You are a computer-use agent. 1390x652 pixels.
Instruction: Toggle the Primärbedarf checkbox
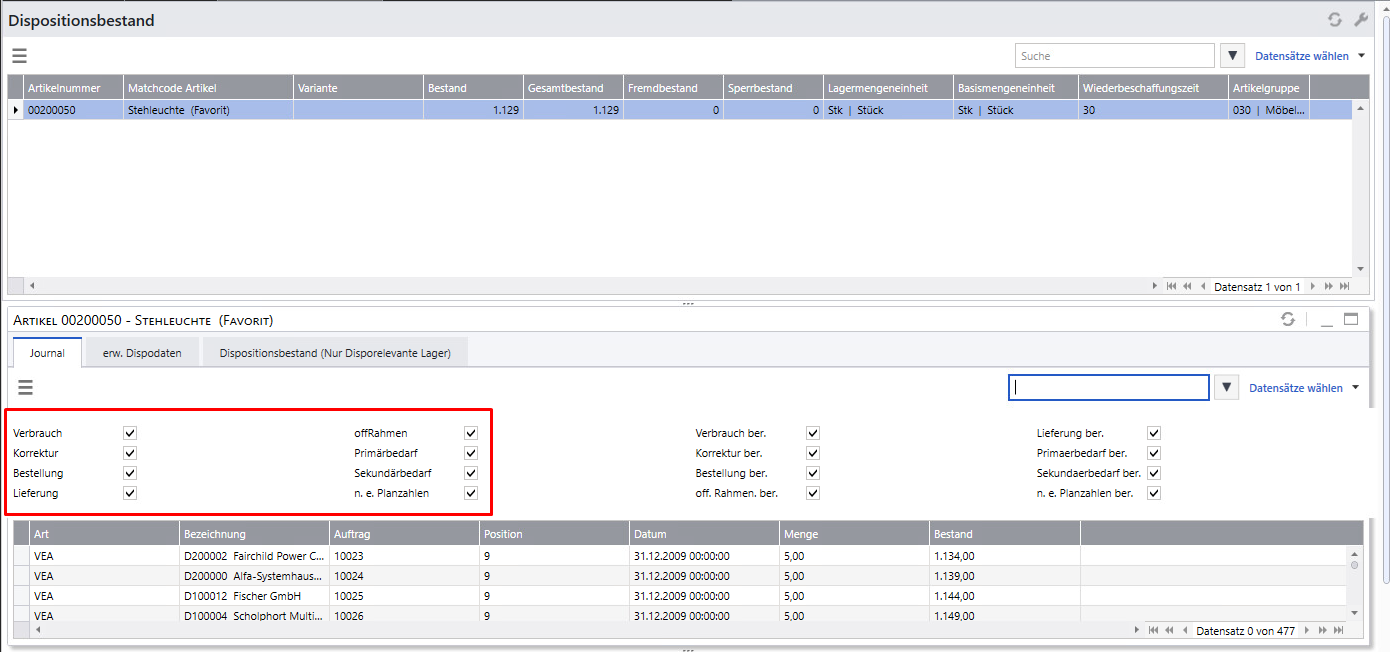coord(471,453)
